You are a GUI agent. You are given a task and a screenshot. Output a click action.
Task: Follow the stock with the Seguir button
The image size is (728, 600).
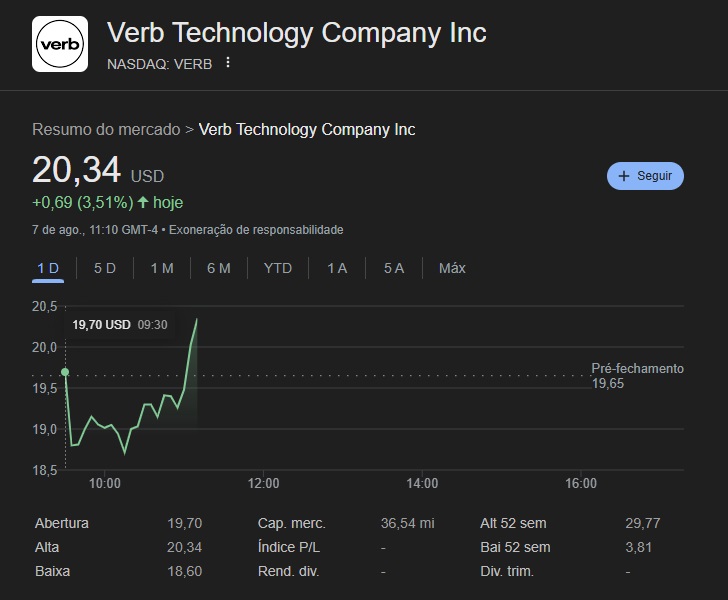click(x=645, y=176)
